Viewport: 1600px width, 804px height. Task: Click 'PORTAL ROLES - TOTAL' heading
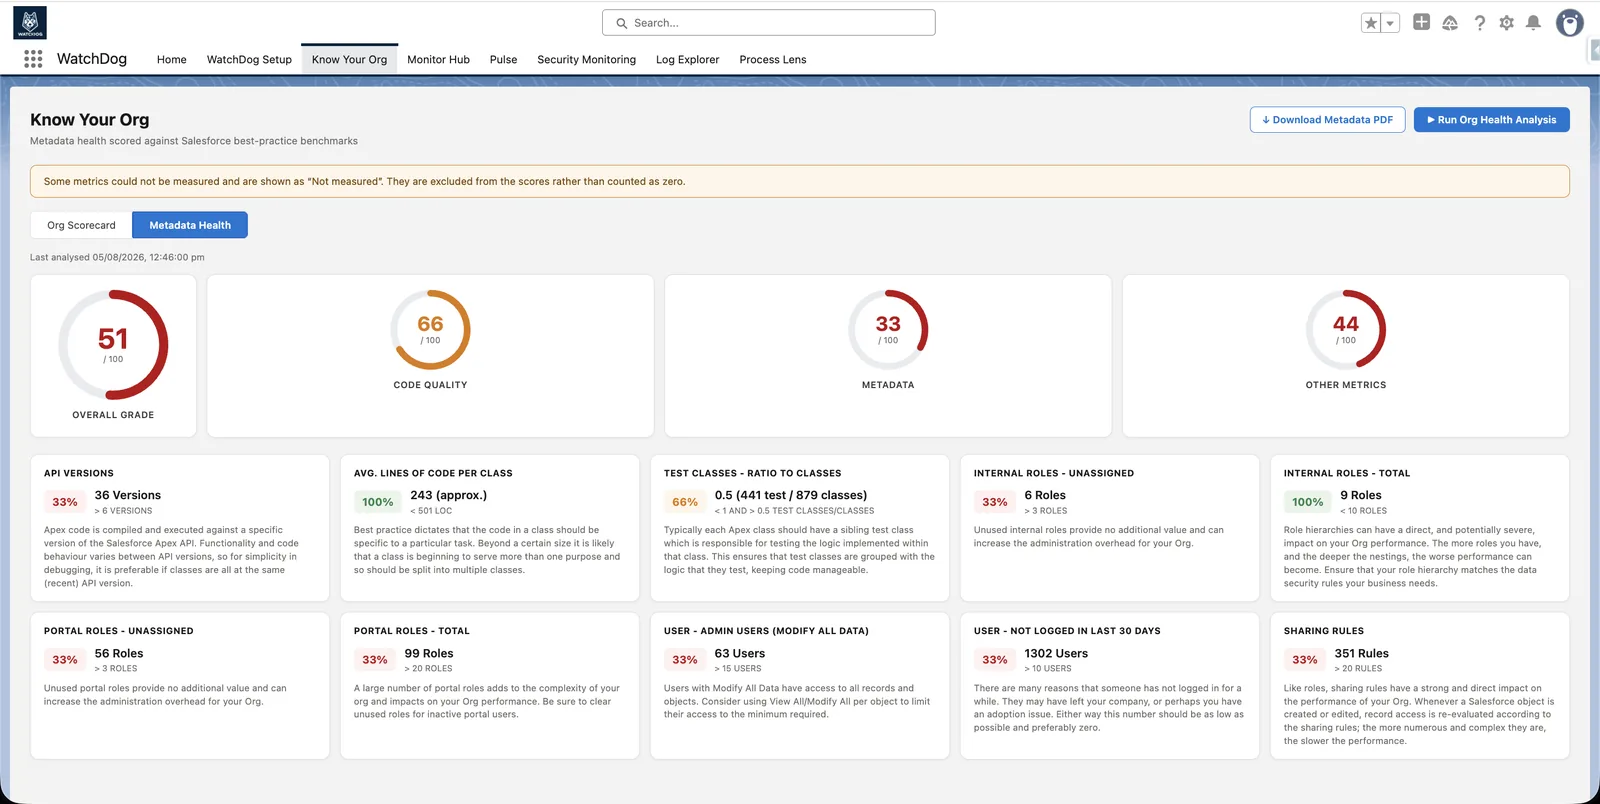coord(412,631)
